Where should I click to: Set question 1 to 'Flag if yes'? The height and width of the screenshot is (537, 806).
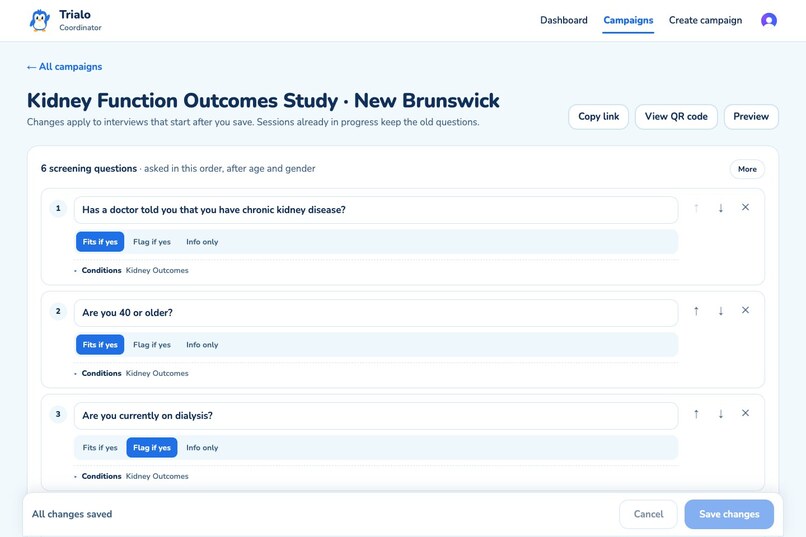pos(152,242)
